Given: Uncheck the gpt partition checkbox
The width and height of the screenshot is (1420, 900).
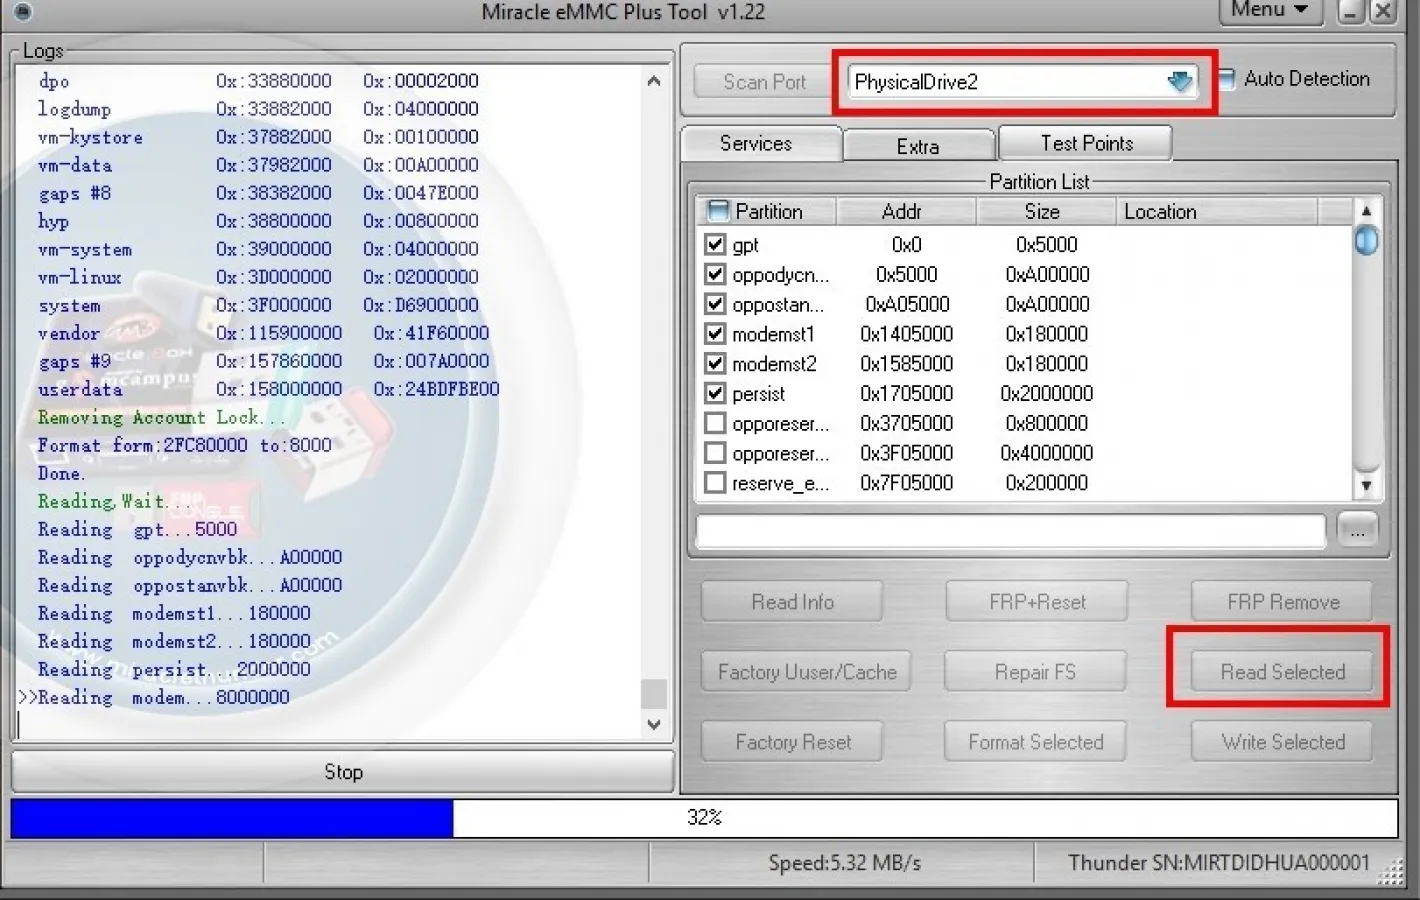Looking at the screenshot, I should (715, 244).
